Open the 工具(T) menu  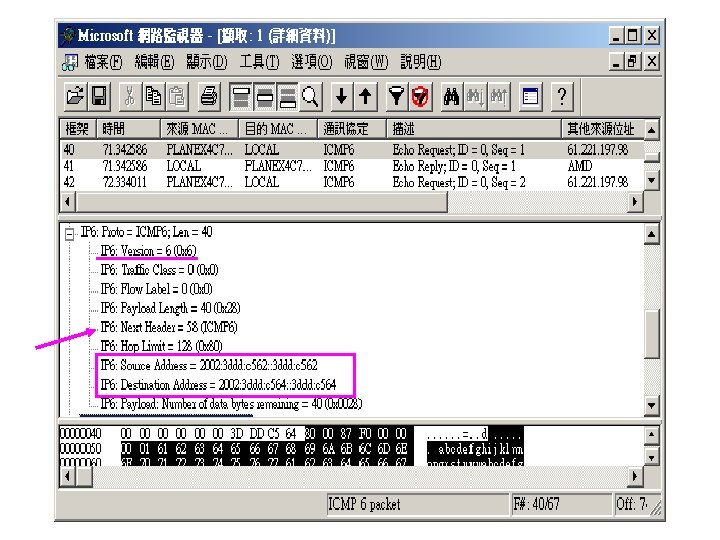tap(259, 62)
